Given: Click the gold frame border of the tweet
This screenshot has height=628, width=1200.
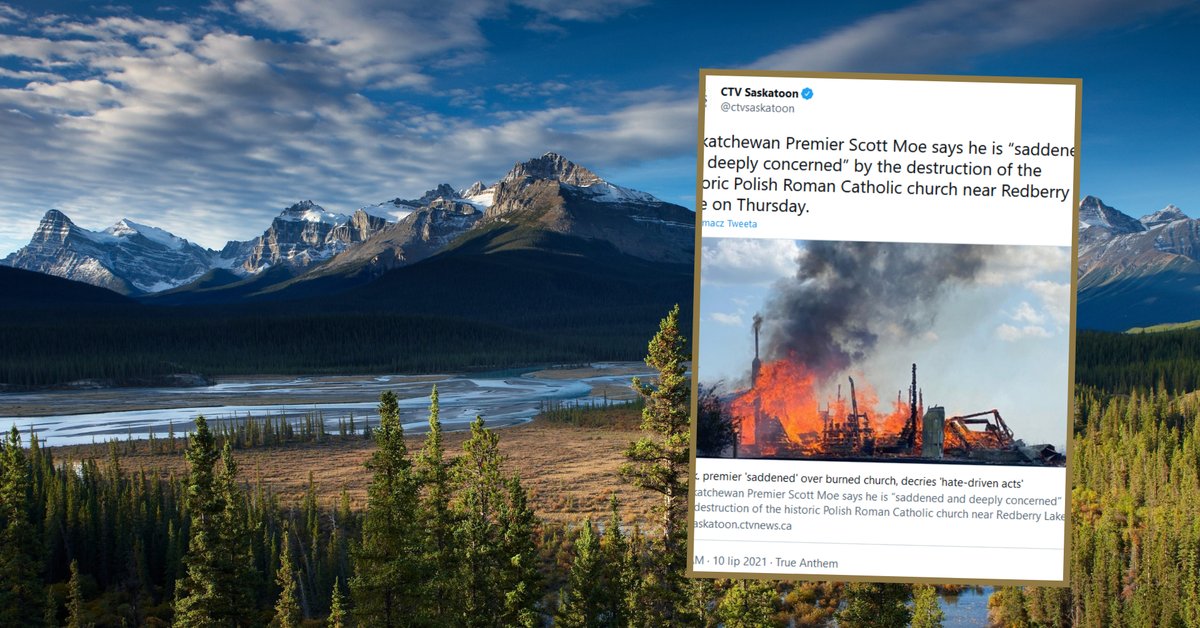Looking at the screenshot, I should [x=1072, y=330].
